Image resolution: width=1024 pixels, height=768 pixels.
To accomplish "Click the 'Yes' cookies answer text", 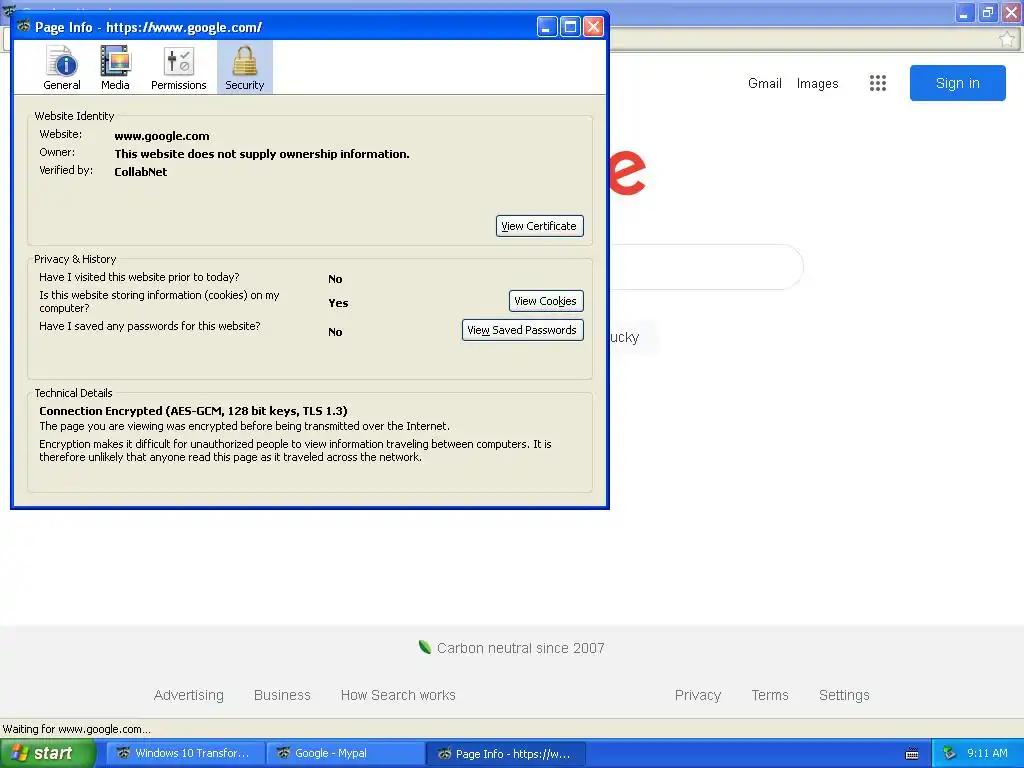I will tap(338, 303).
